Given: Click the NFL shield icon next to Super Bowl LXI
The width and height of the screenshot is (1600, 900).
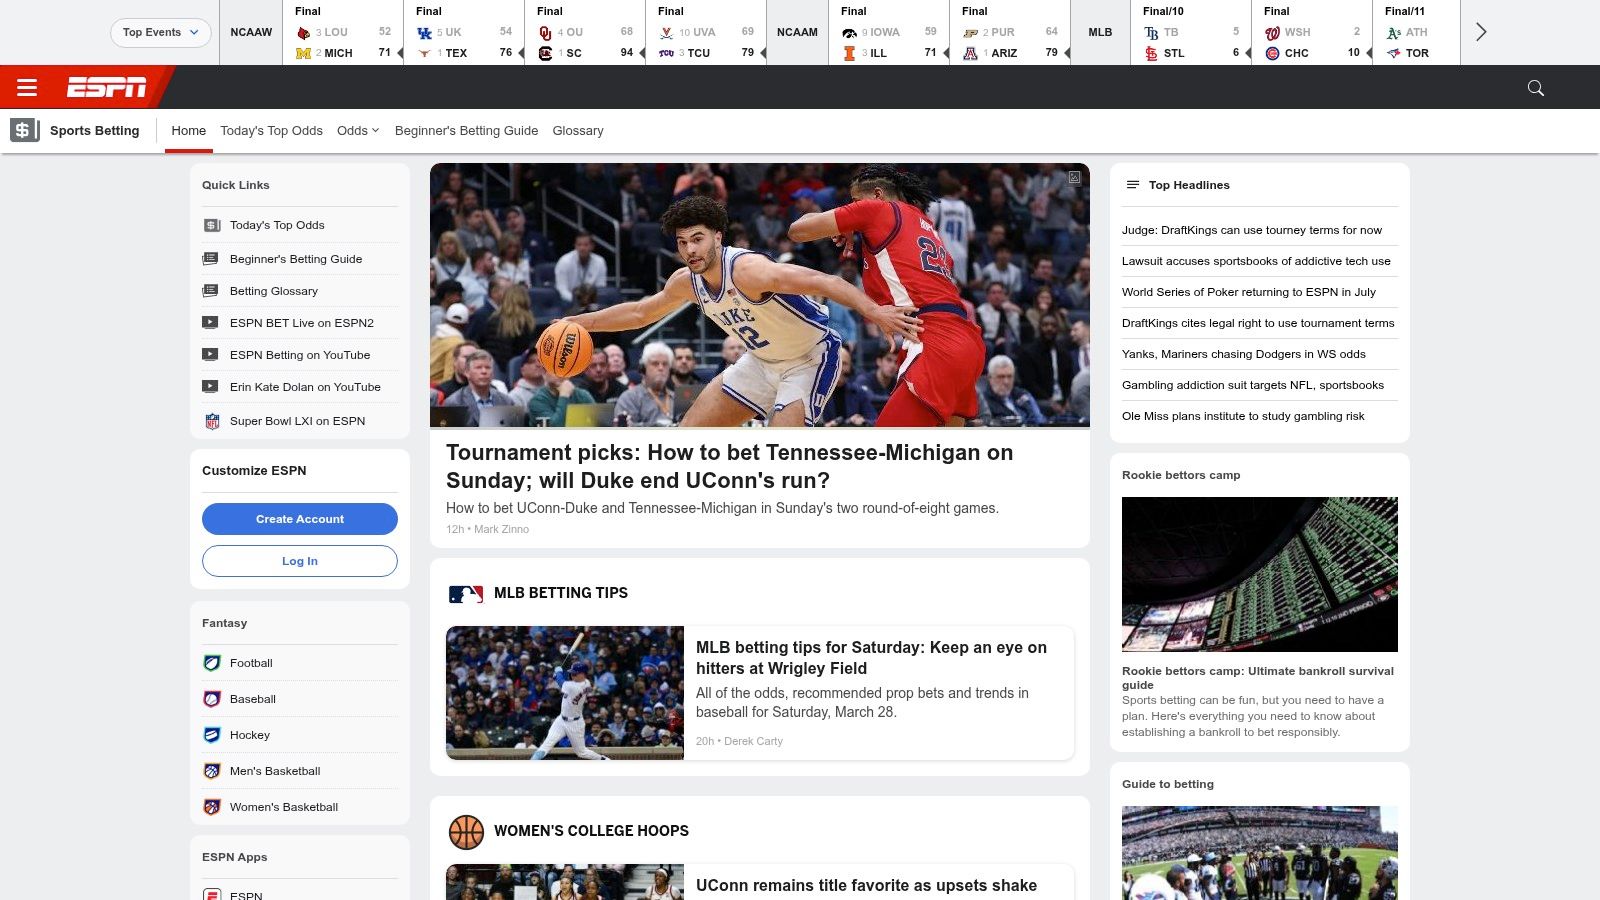Looking at the screenshot, I should [211, 421].
